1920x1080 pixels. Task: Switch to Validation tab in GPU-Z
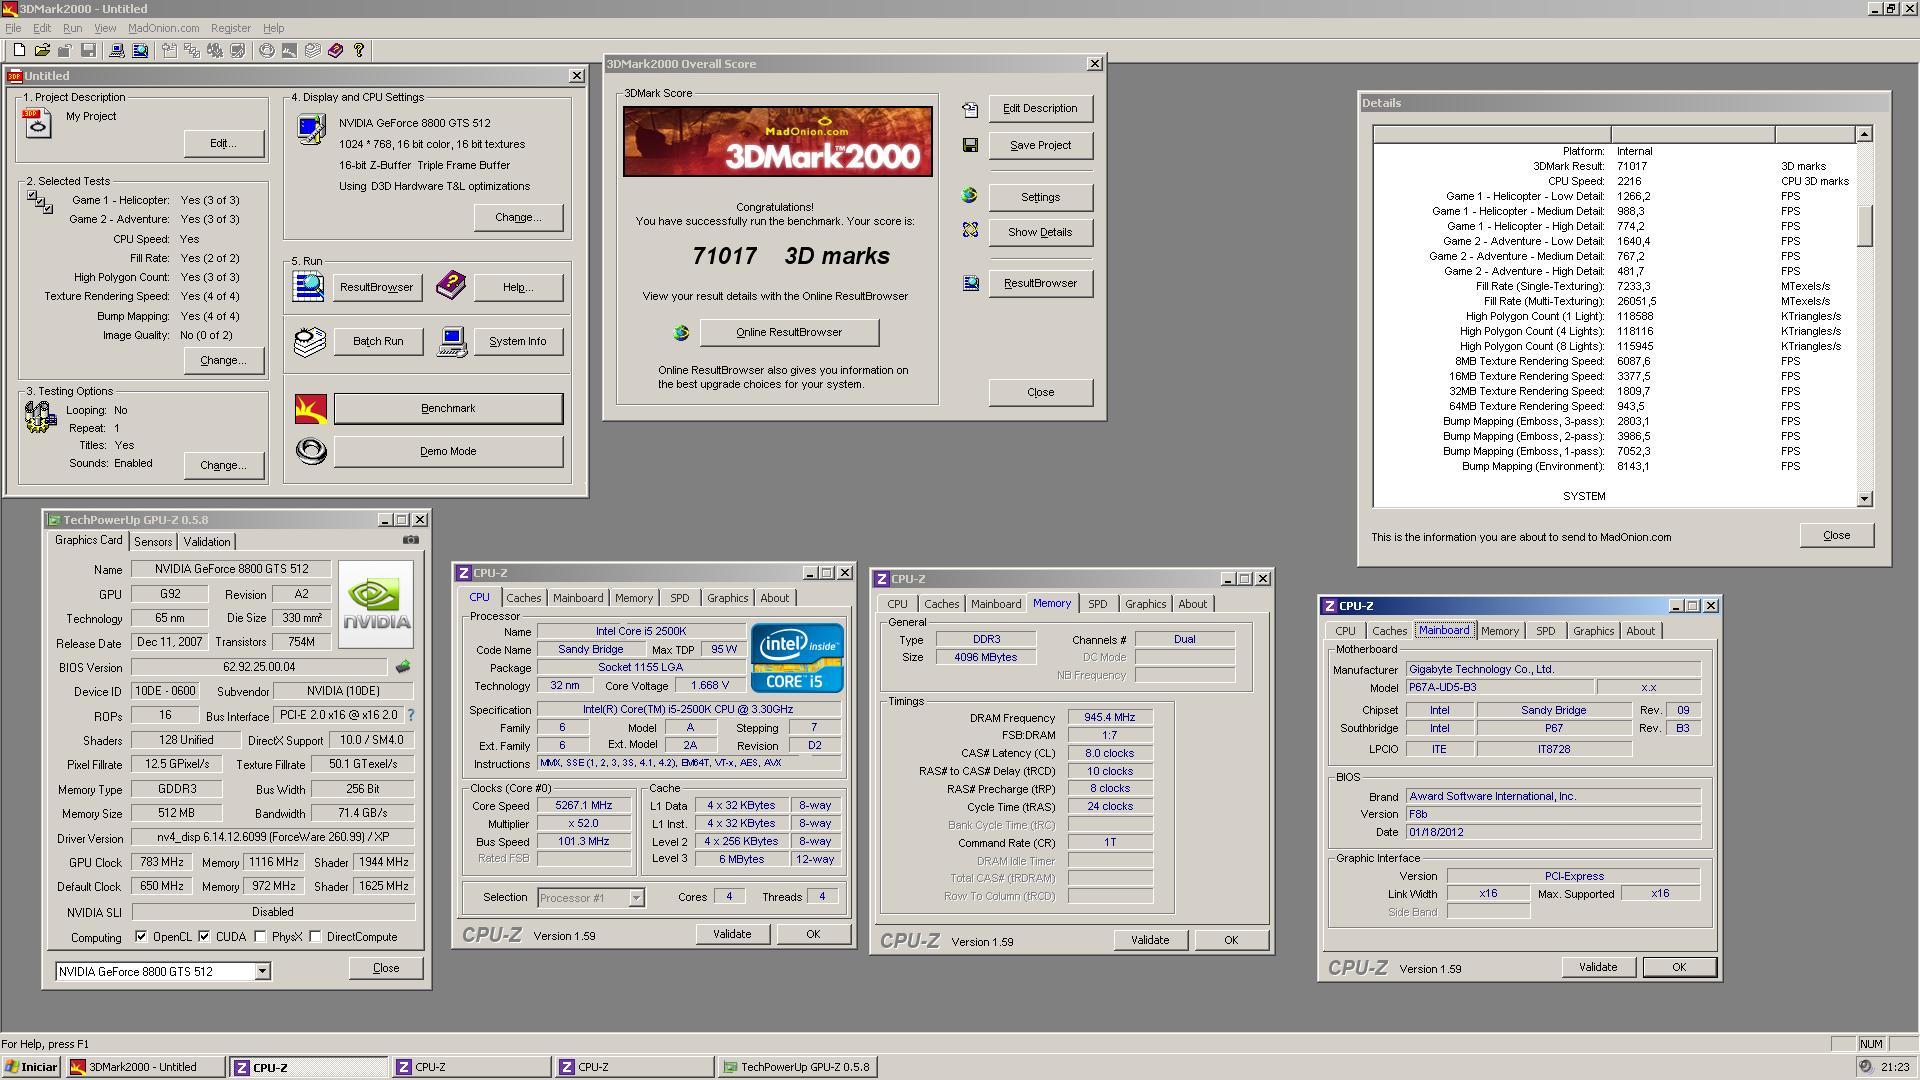point(206,542)
